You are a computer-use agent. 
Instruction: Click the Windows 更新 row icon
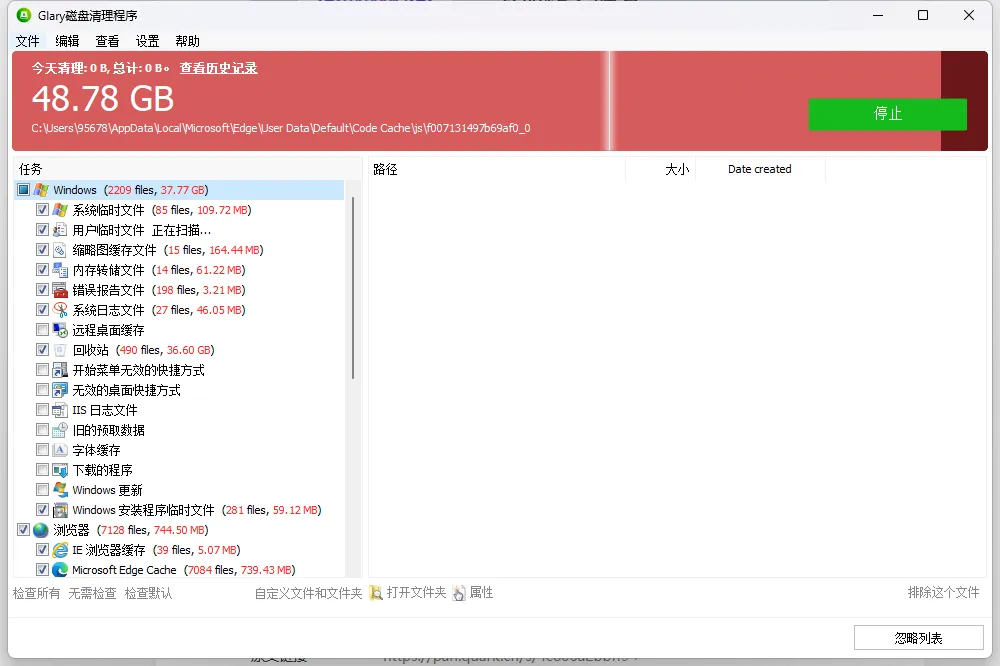60,490
